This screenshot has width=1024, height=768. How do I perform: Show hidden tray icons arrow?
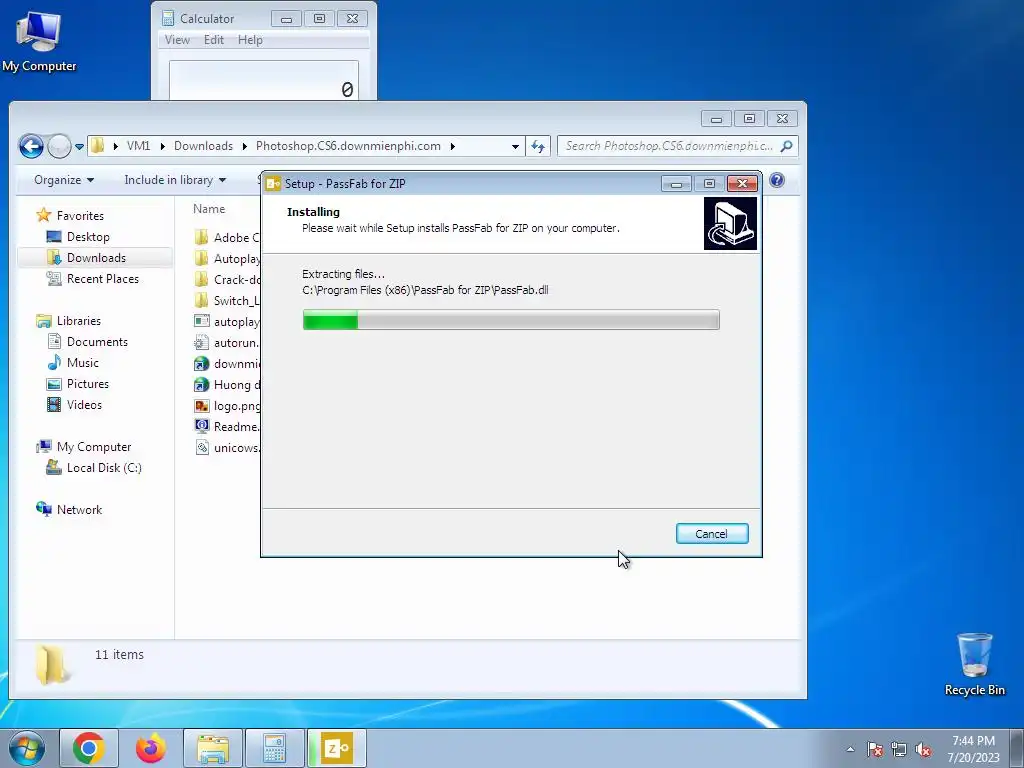[x=850, y=749]
